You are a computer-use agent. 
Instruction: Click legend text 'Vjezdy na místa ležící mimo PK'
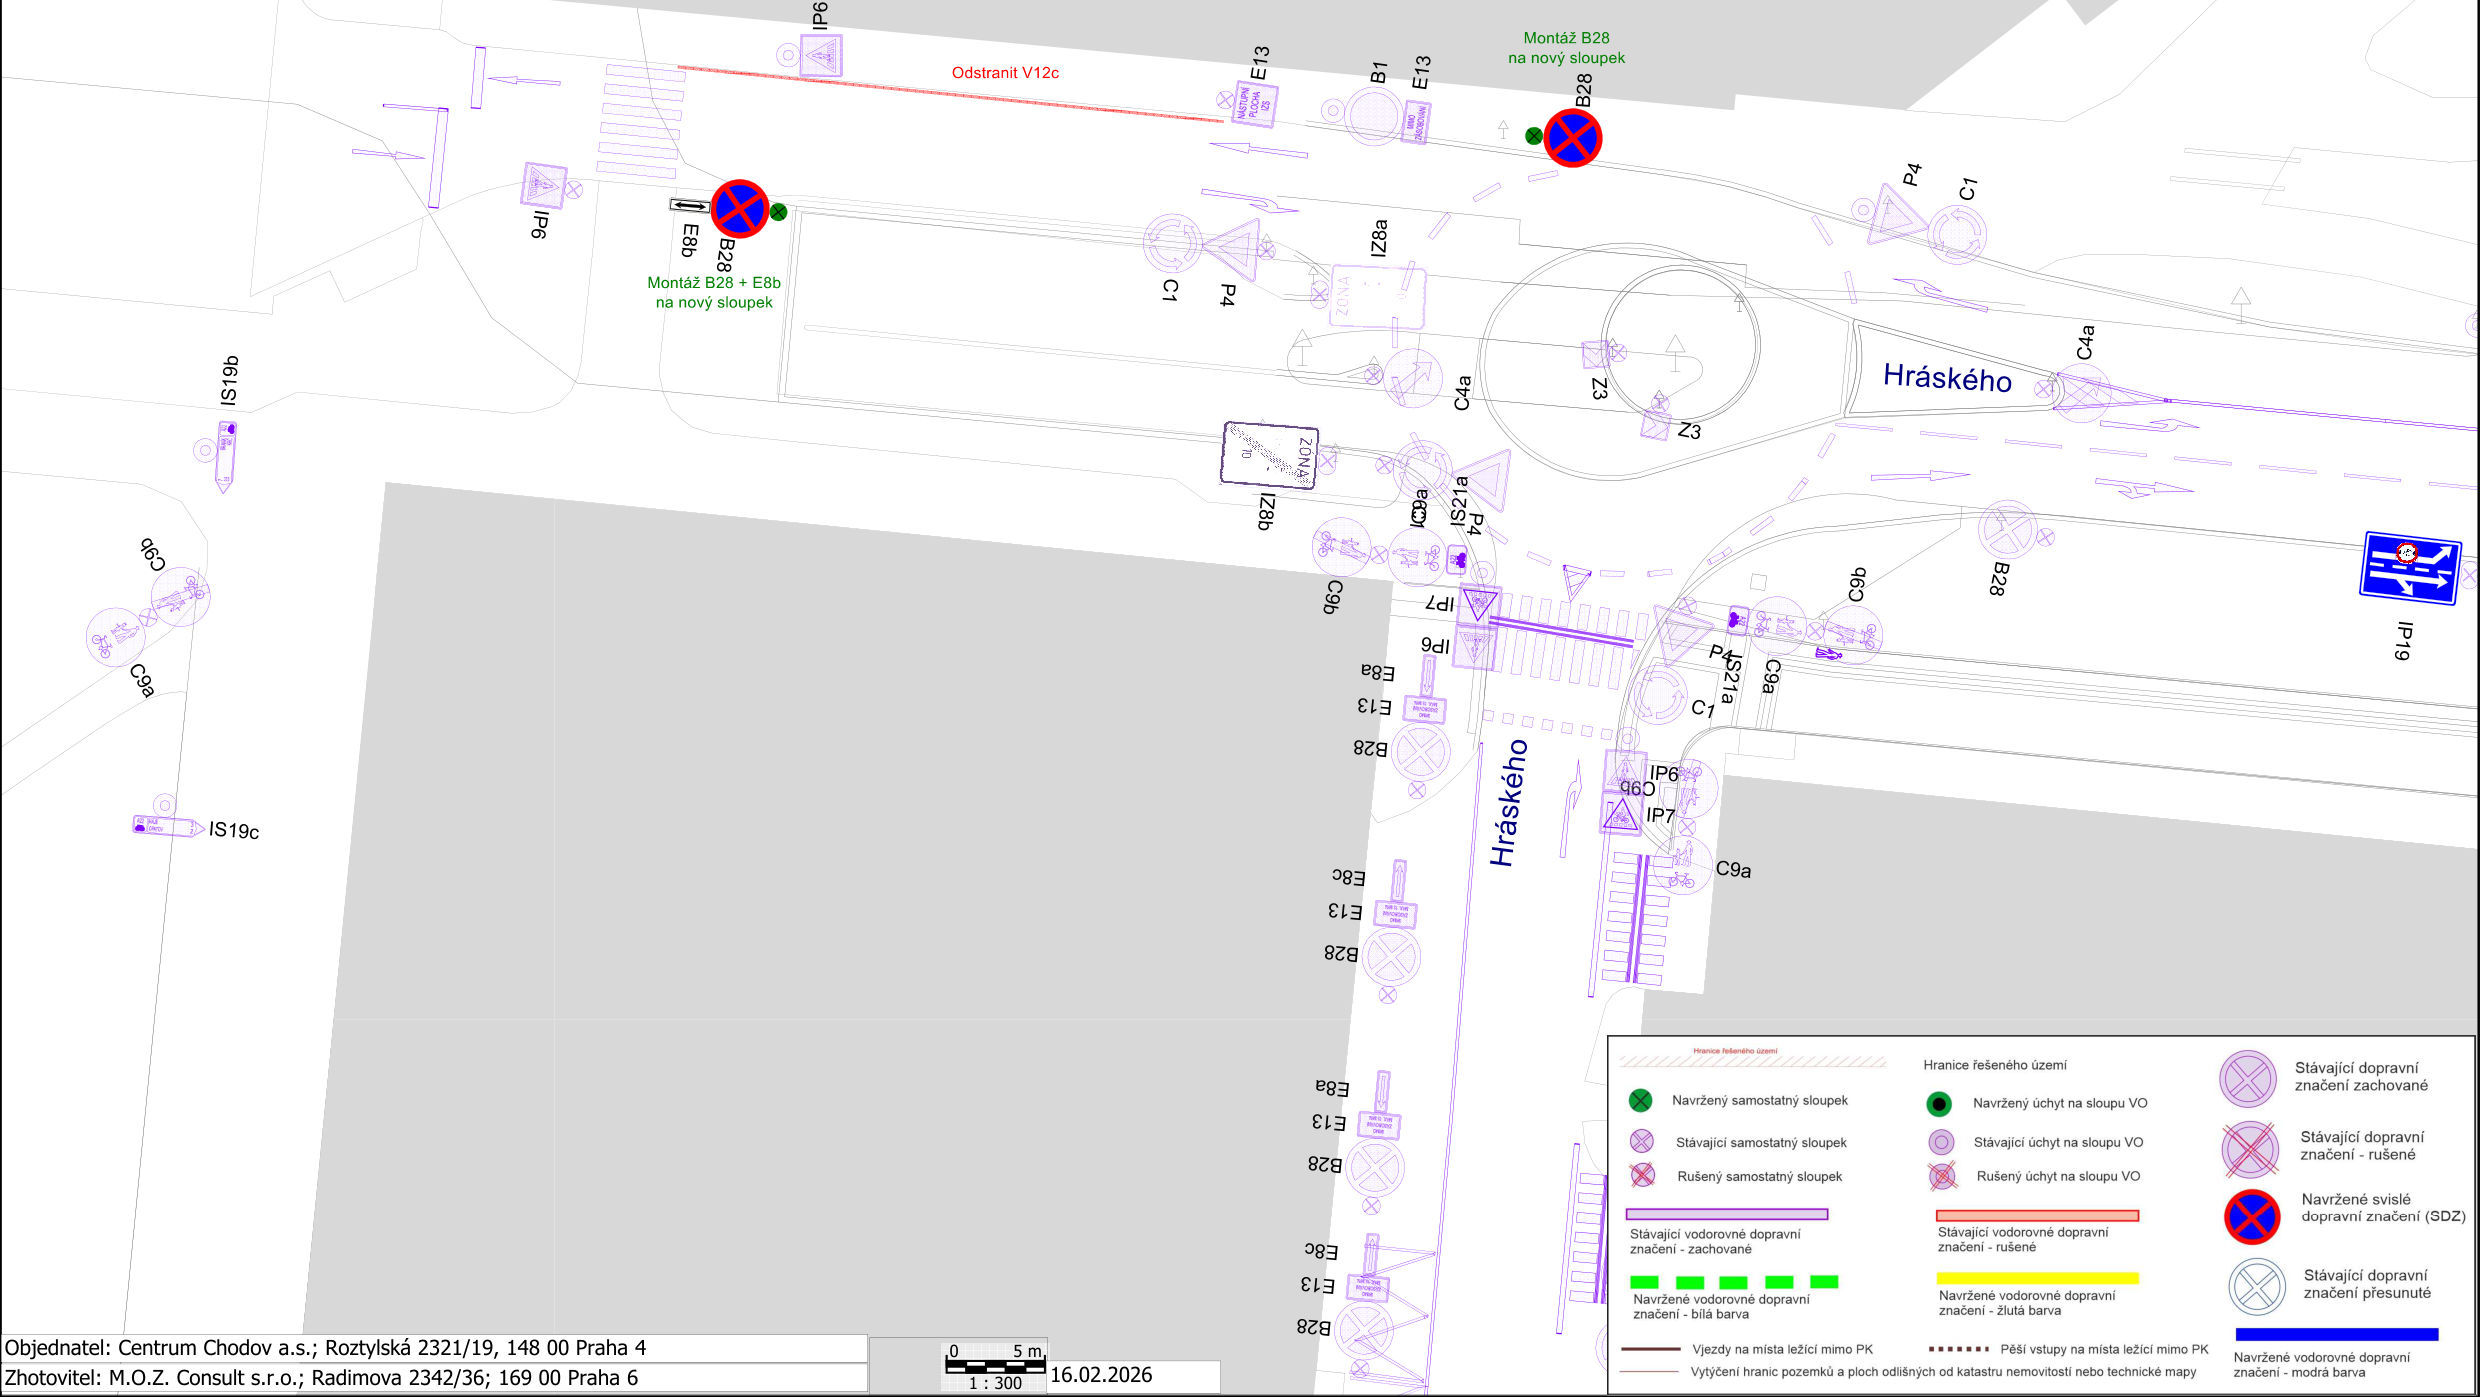click(x=1783, y=1349)
